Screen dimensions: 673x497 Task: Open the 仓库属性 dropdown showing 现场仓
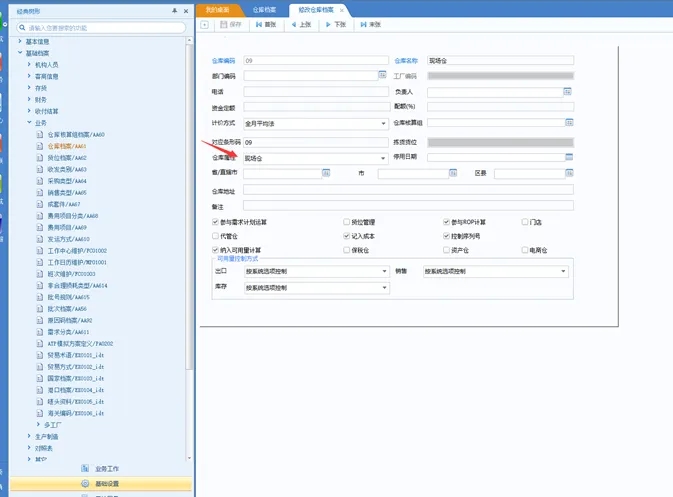[x=383, y=158]
